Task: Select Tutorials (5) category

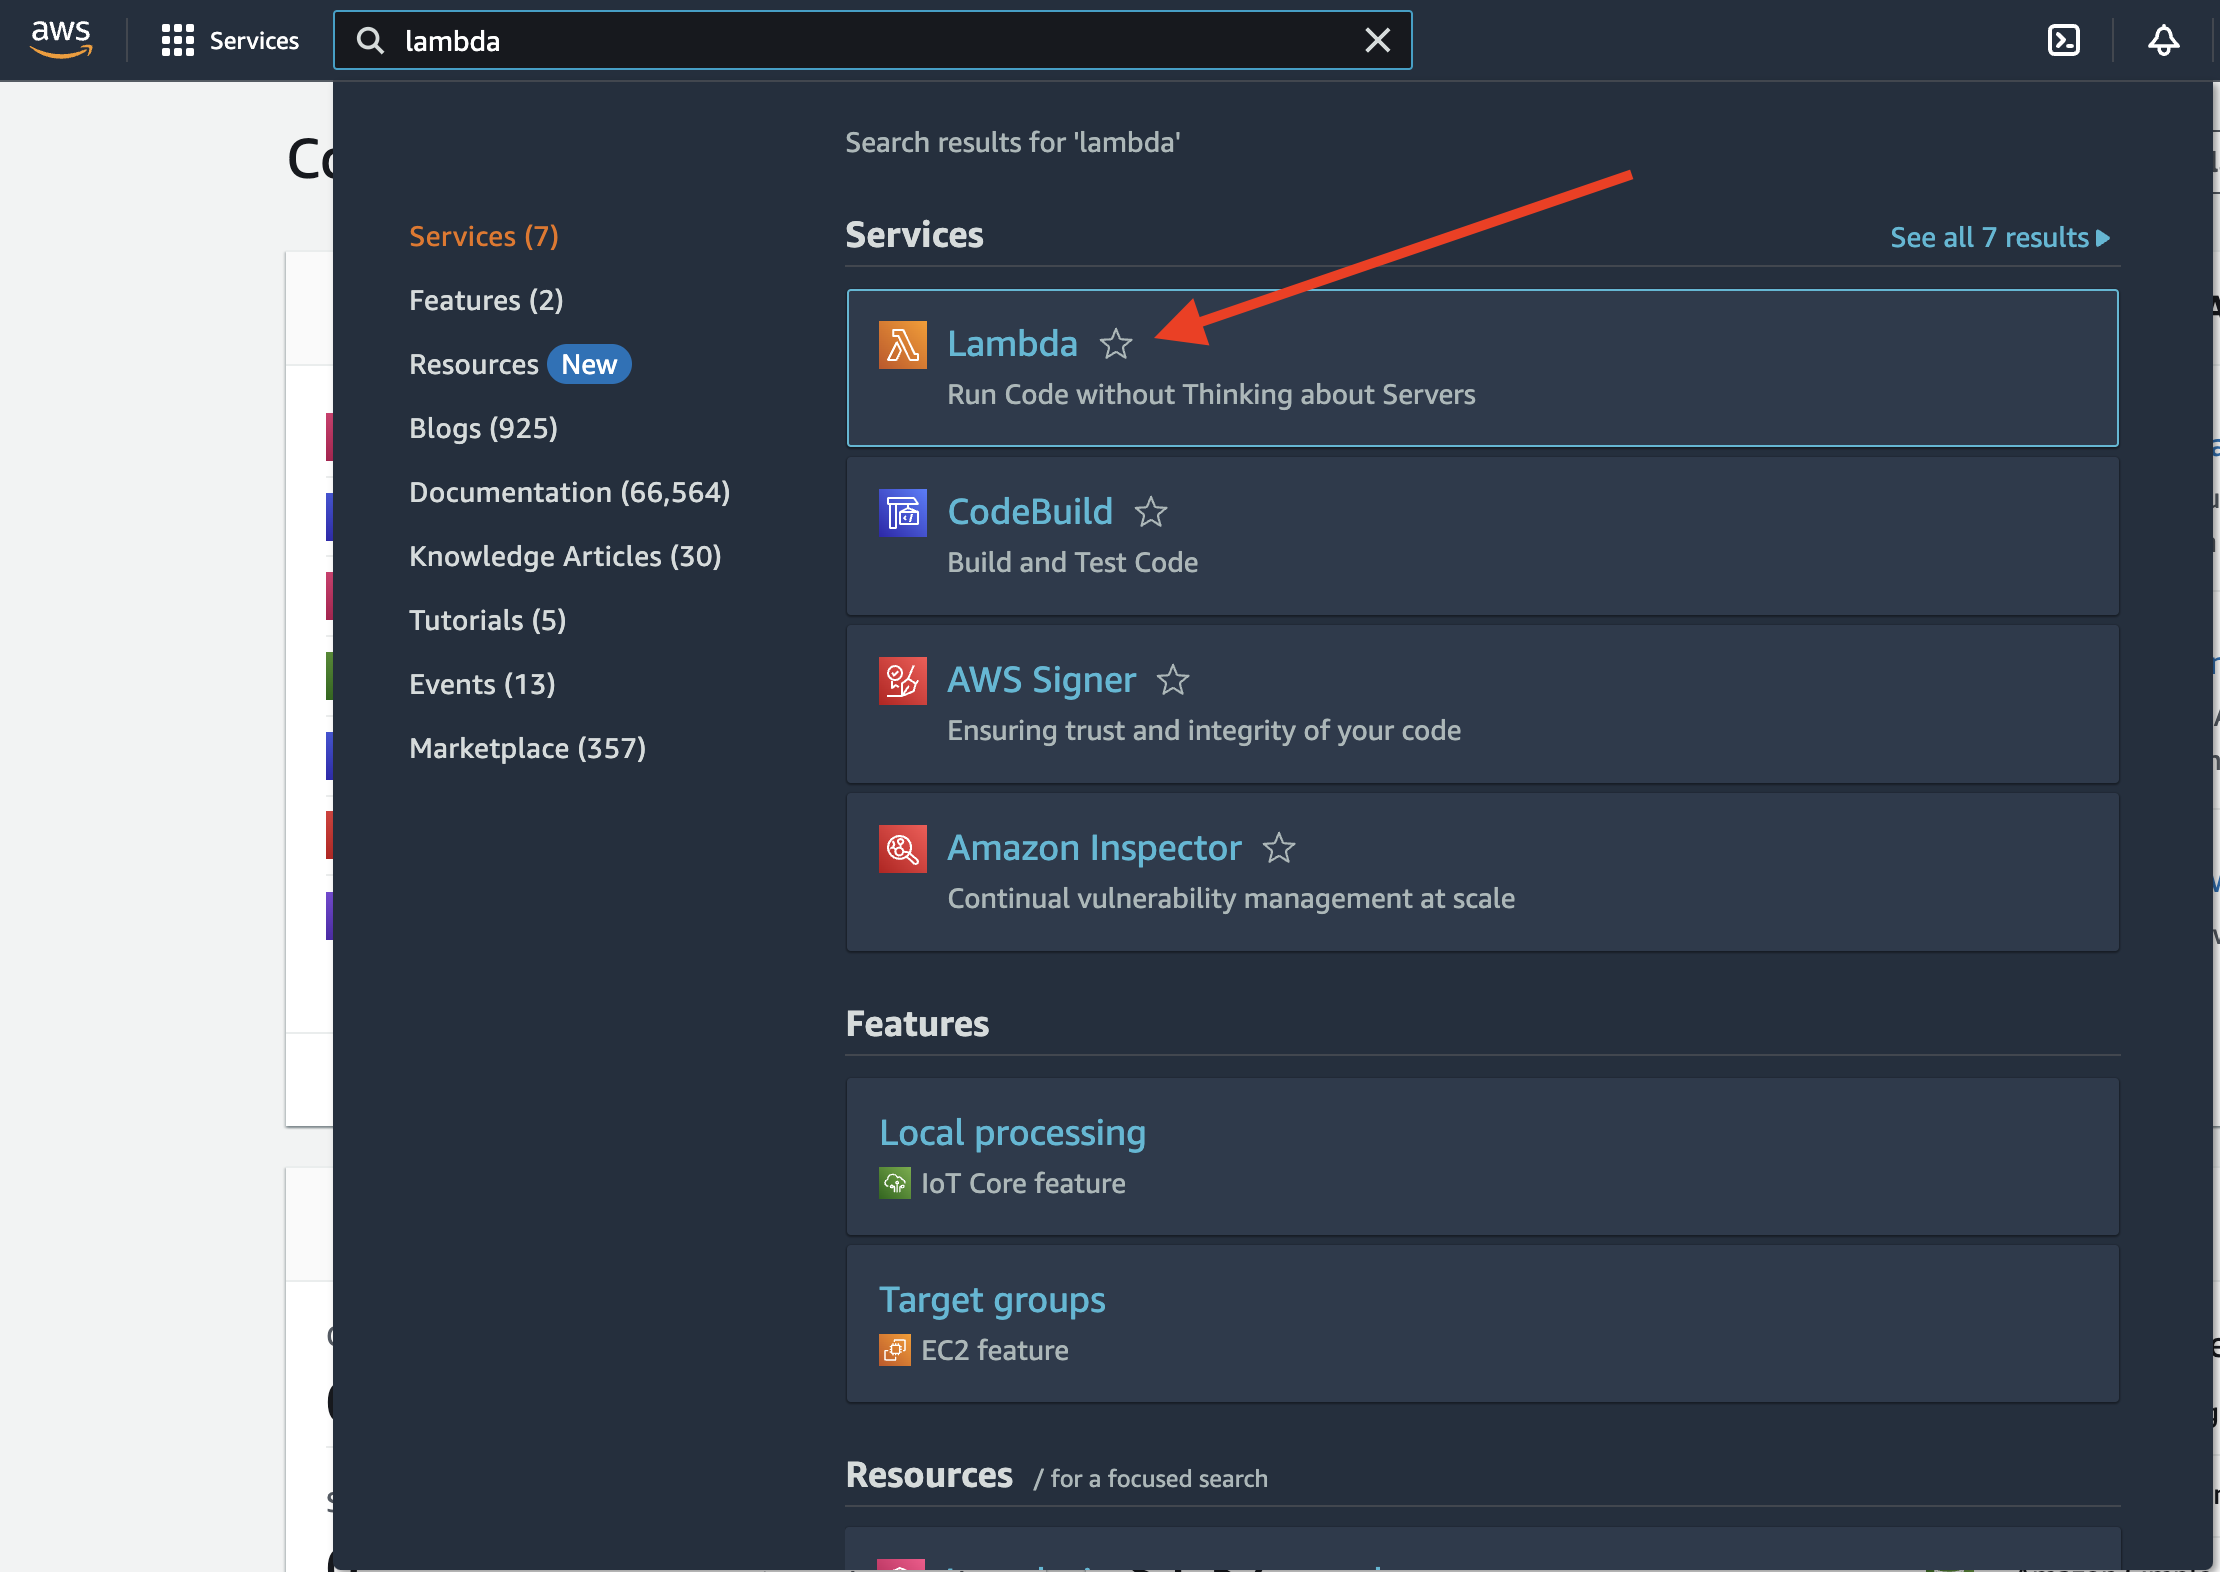Action: coord(487,620)
